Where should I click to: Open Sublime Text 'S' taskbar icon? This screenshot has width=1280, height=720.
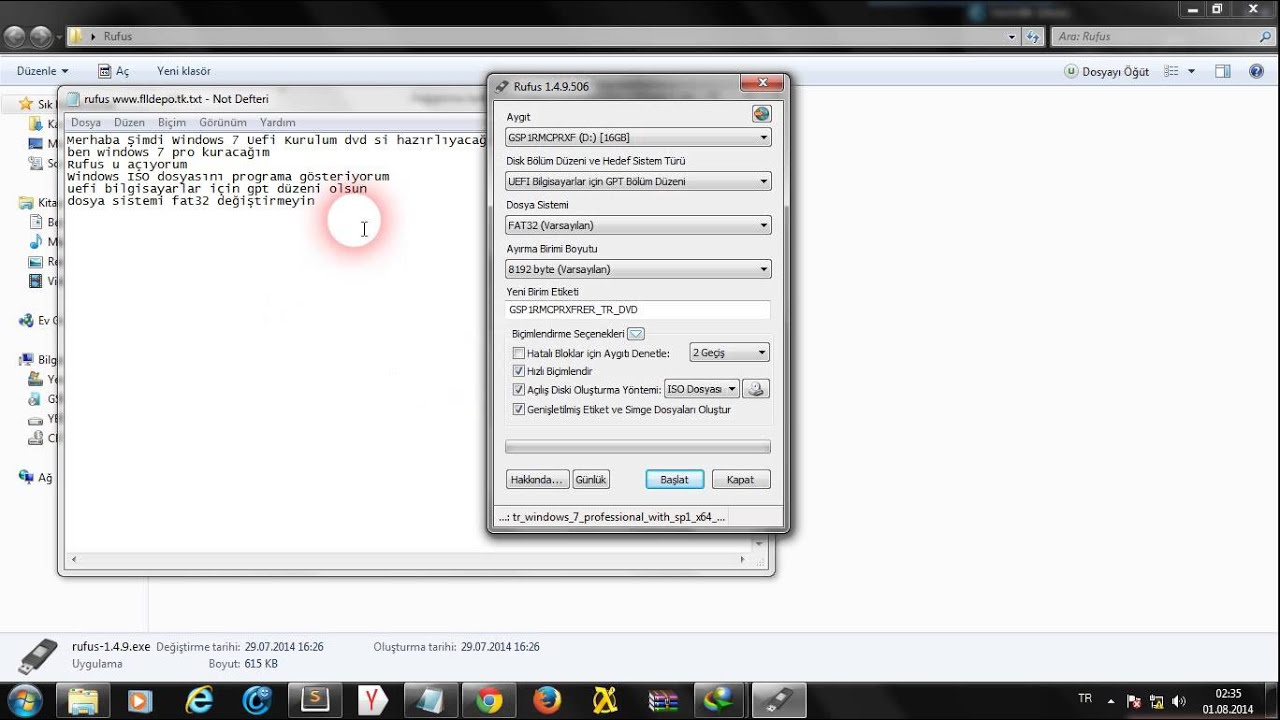pyautogui.click(x=314, y=700)
